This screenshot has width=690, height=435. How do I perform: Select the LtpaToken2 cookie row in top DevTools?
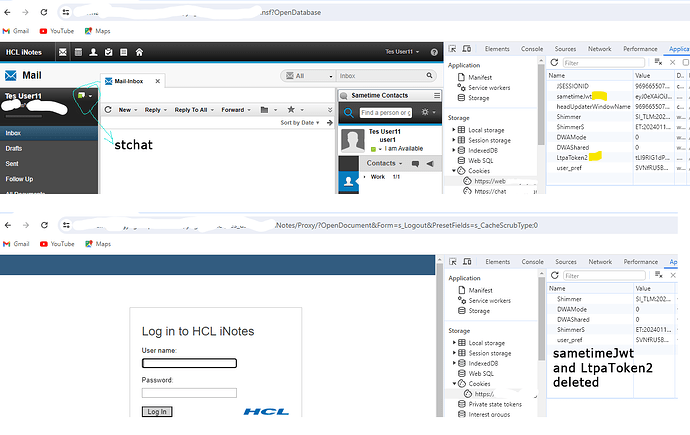tap(616, 157)
